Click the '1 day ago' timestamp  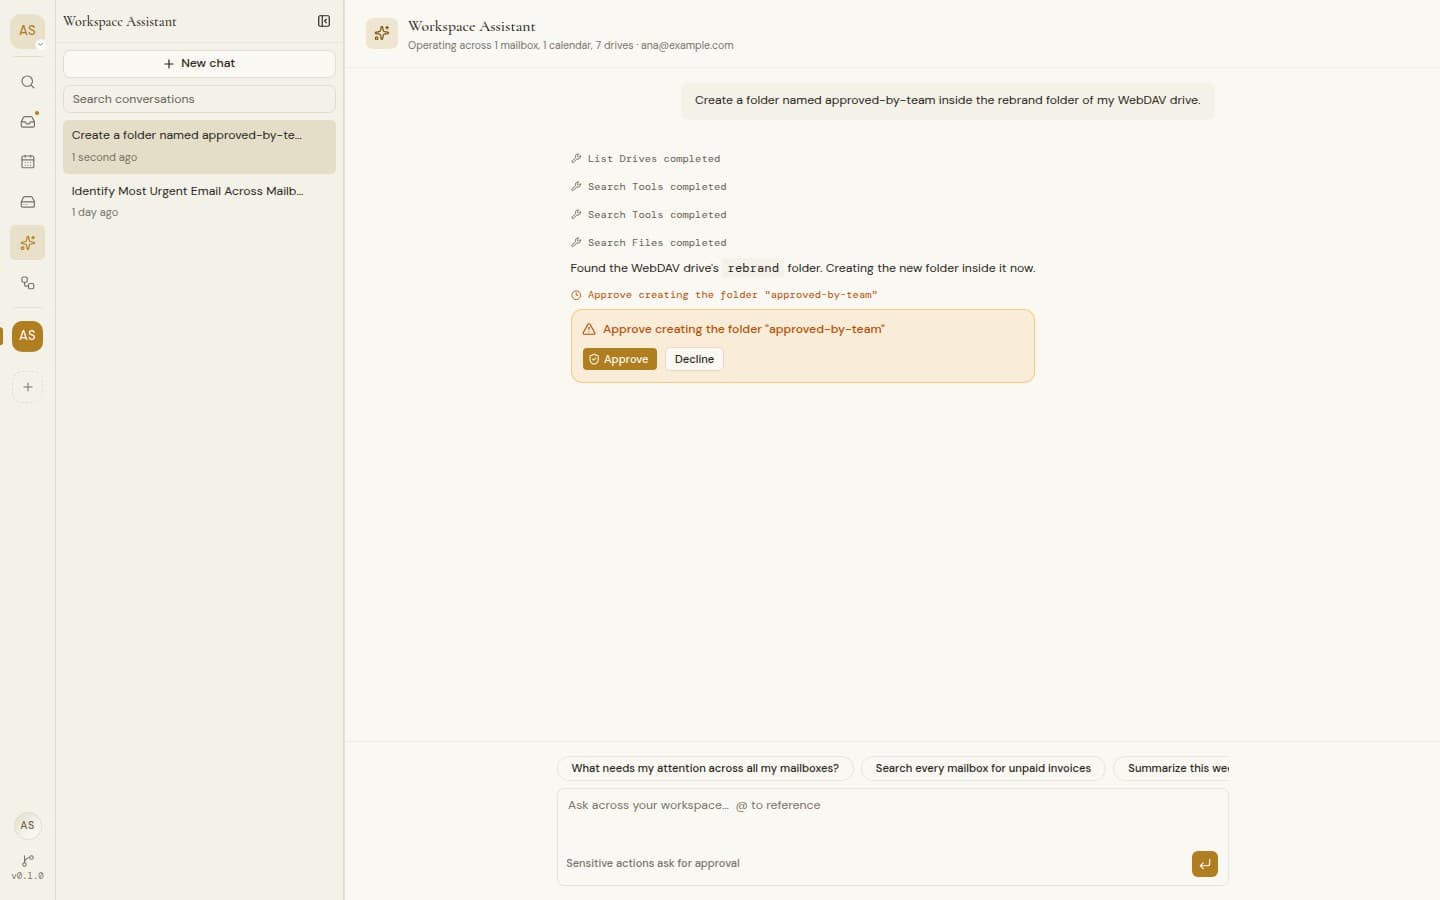pos(95,212)
